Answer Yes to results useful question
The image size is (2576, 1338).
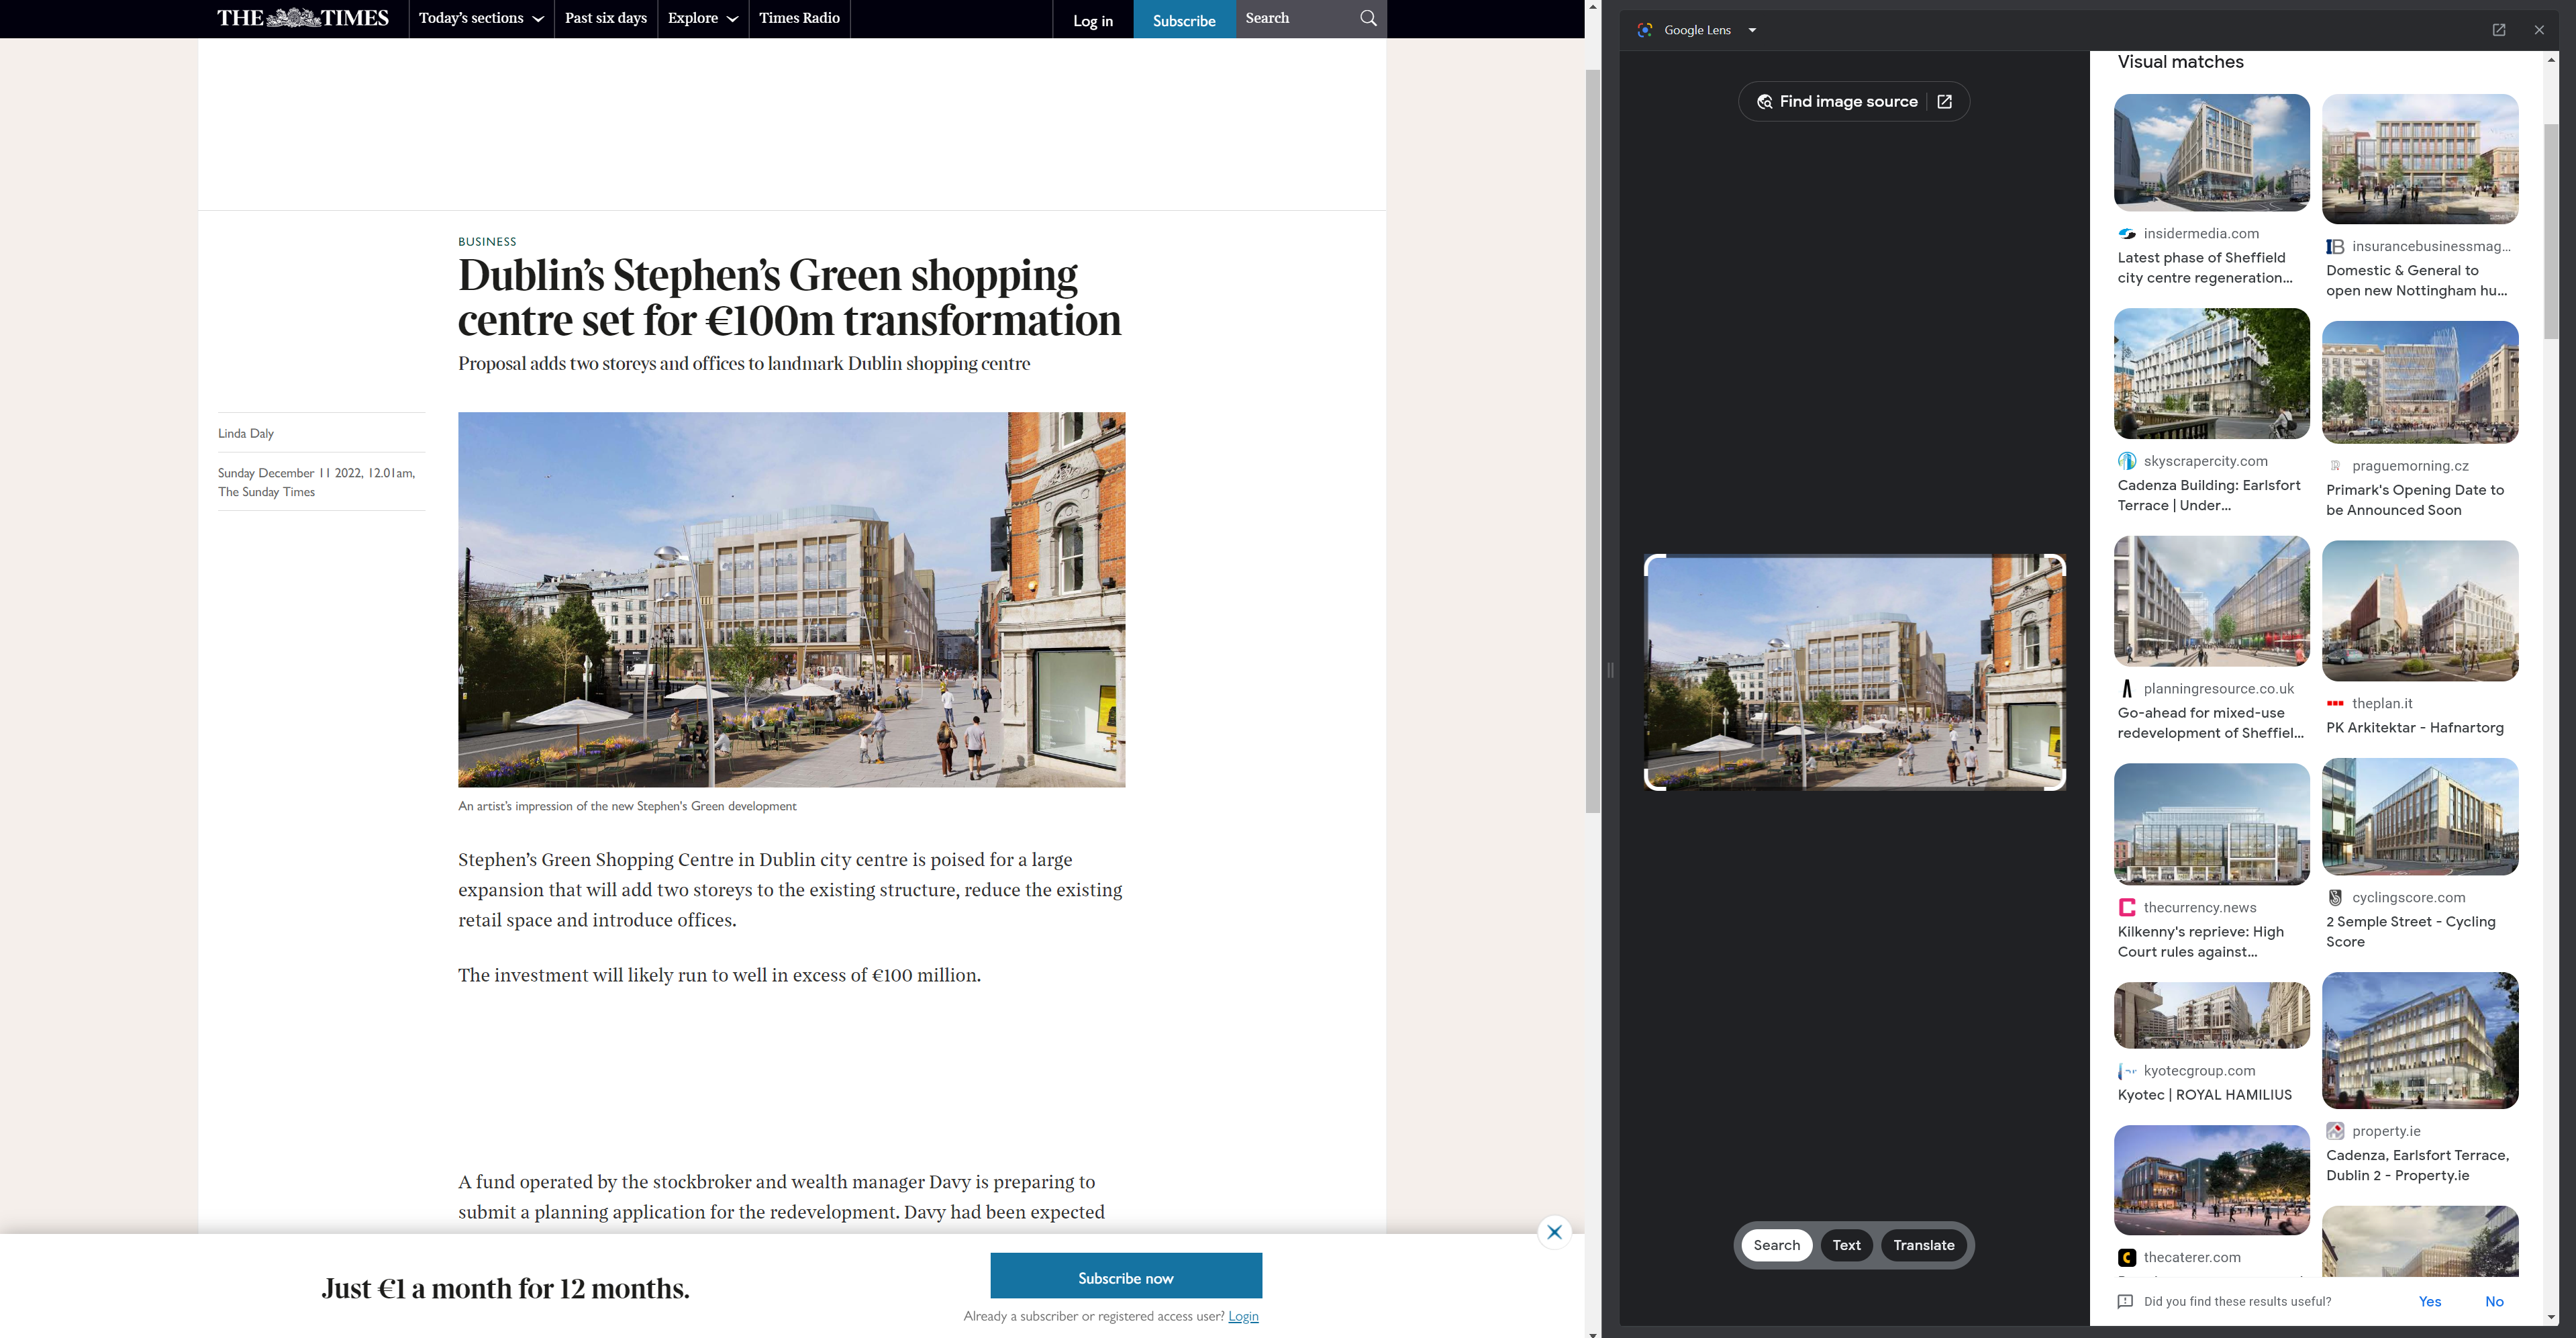pyautogui.click(x=2429, y=1301)
